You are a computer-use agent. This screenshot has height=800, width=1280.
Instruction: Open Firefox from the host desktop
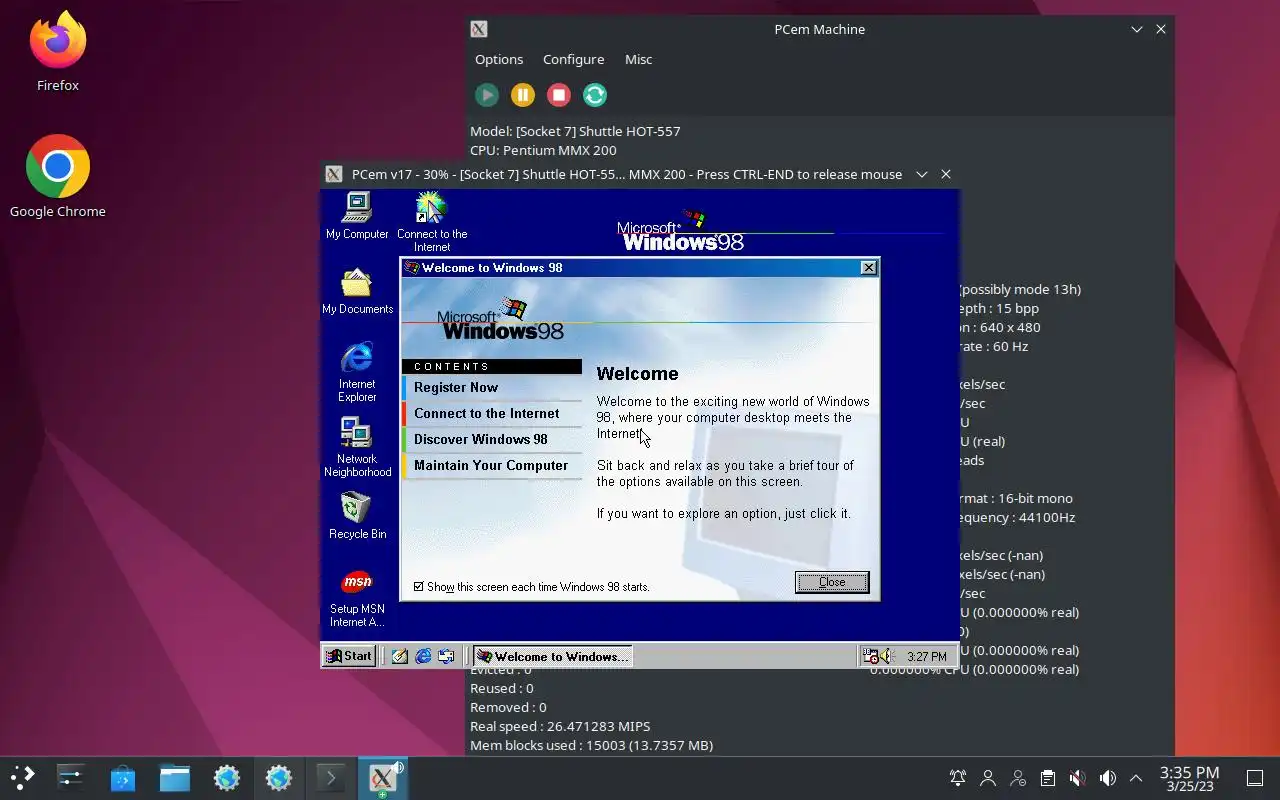58,52
